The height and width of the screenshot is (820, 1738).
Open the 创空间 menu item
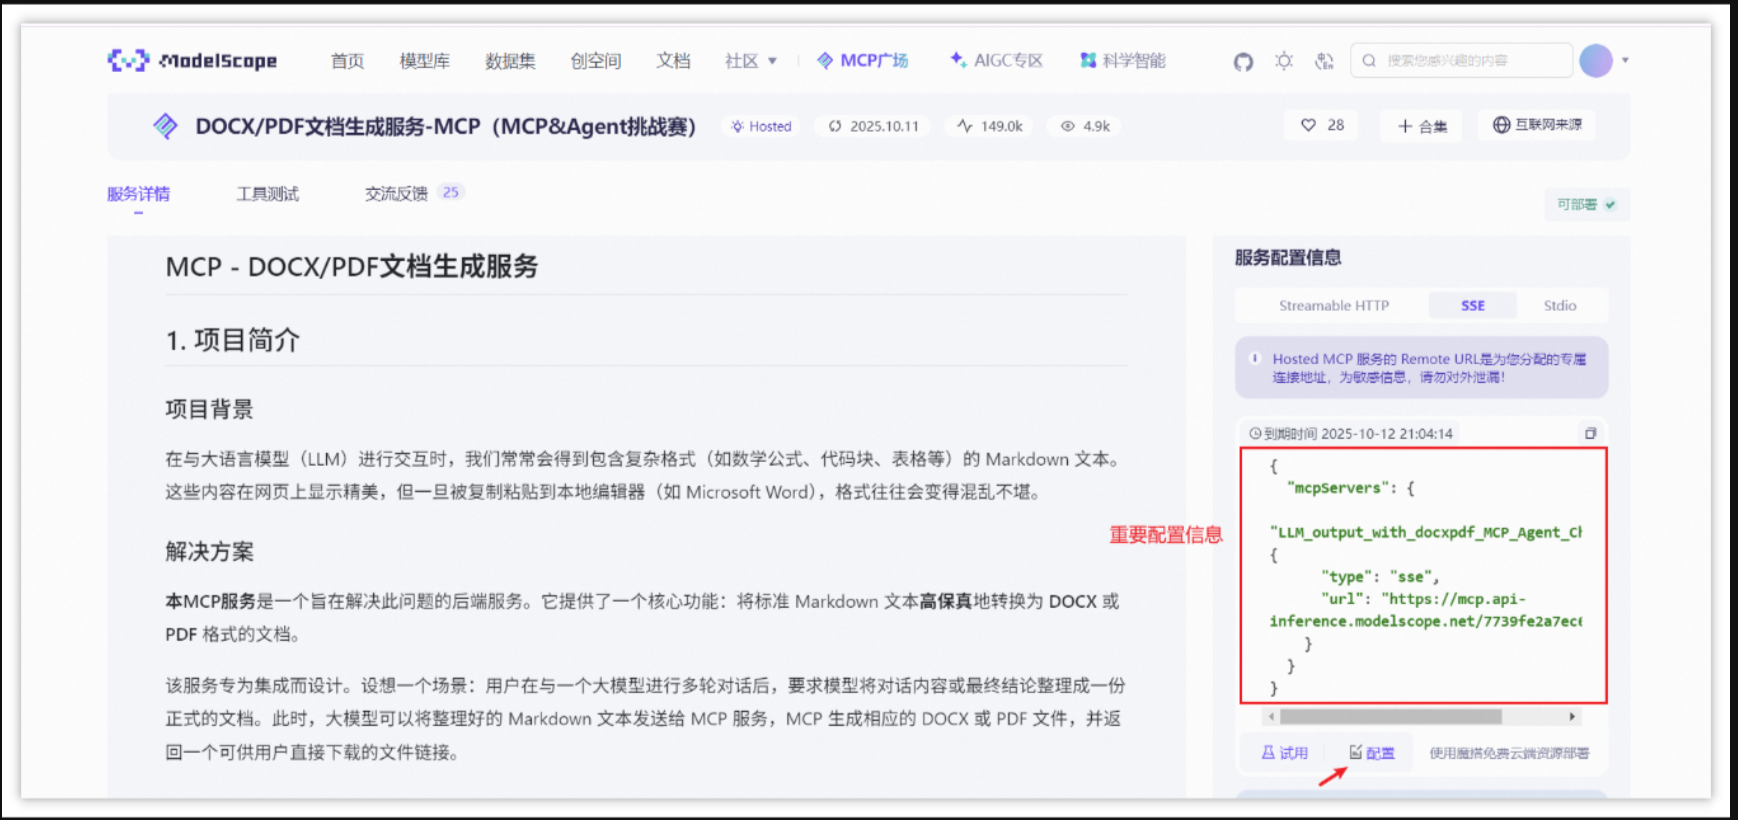[596, 61]
